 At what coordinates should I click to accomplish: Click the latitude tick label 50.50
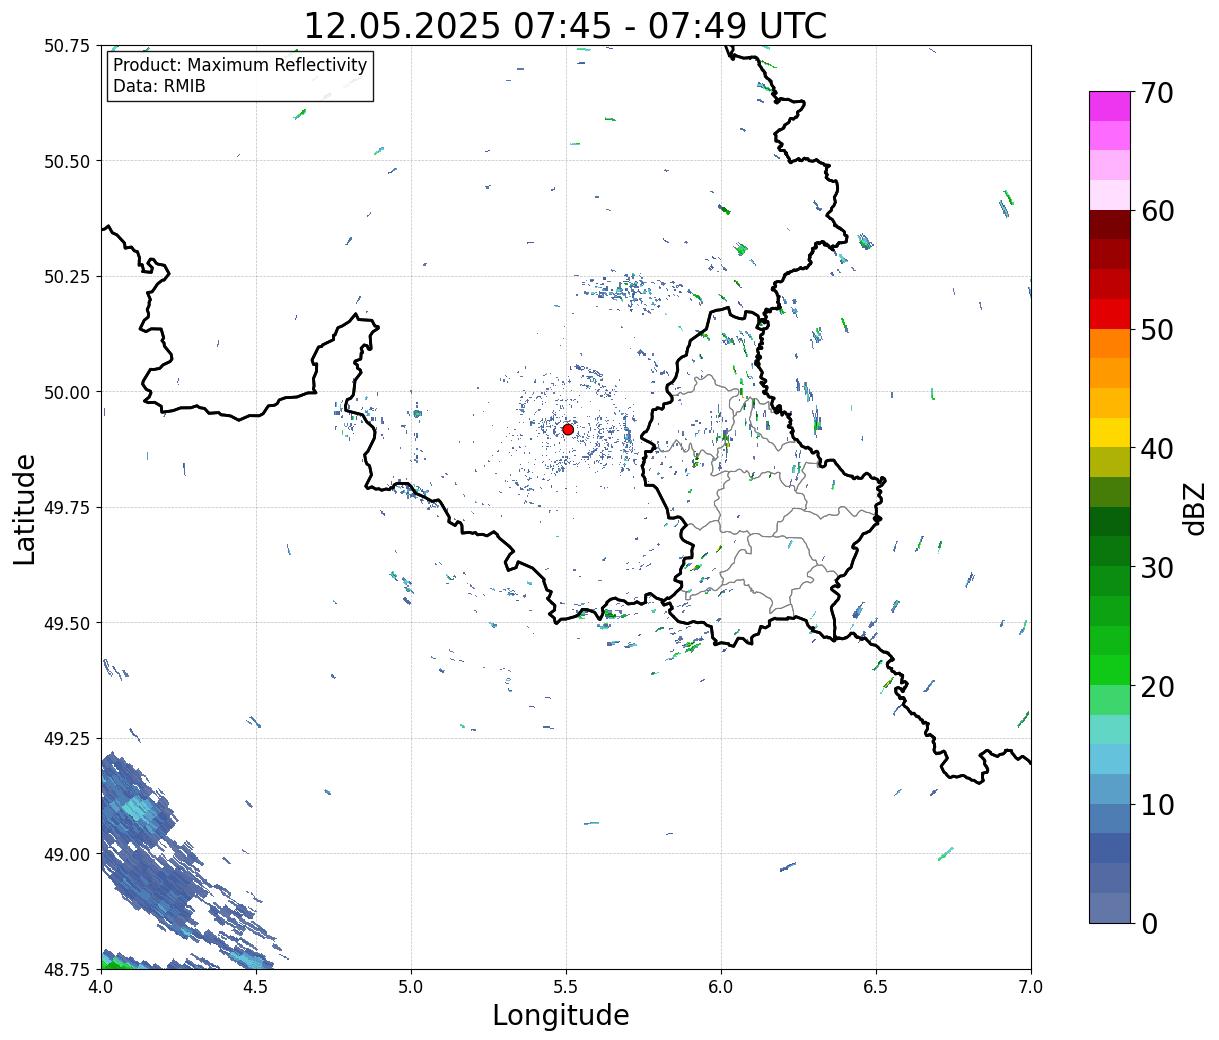pyautogui.click(x=67, y=161)
